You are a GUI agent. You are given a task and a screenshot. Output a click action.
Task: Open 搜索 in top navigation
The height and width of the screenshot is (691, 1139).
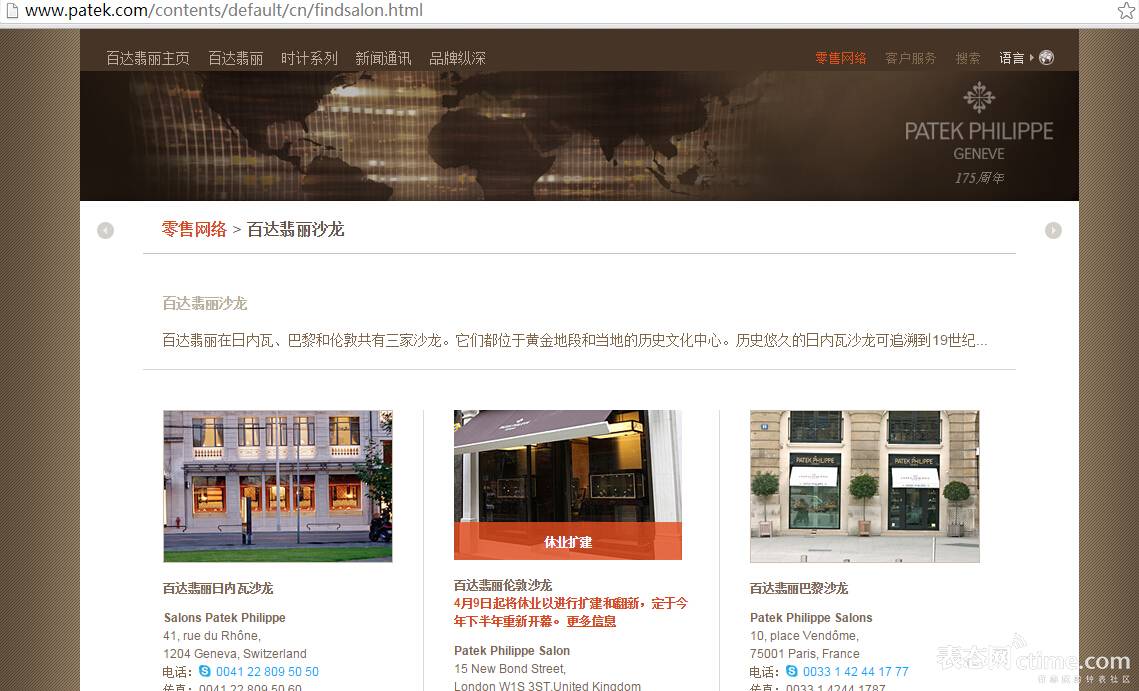(x=968, y=58)
